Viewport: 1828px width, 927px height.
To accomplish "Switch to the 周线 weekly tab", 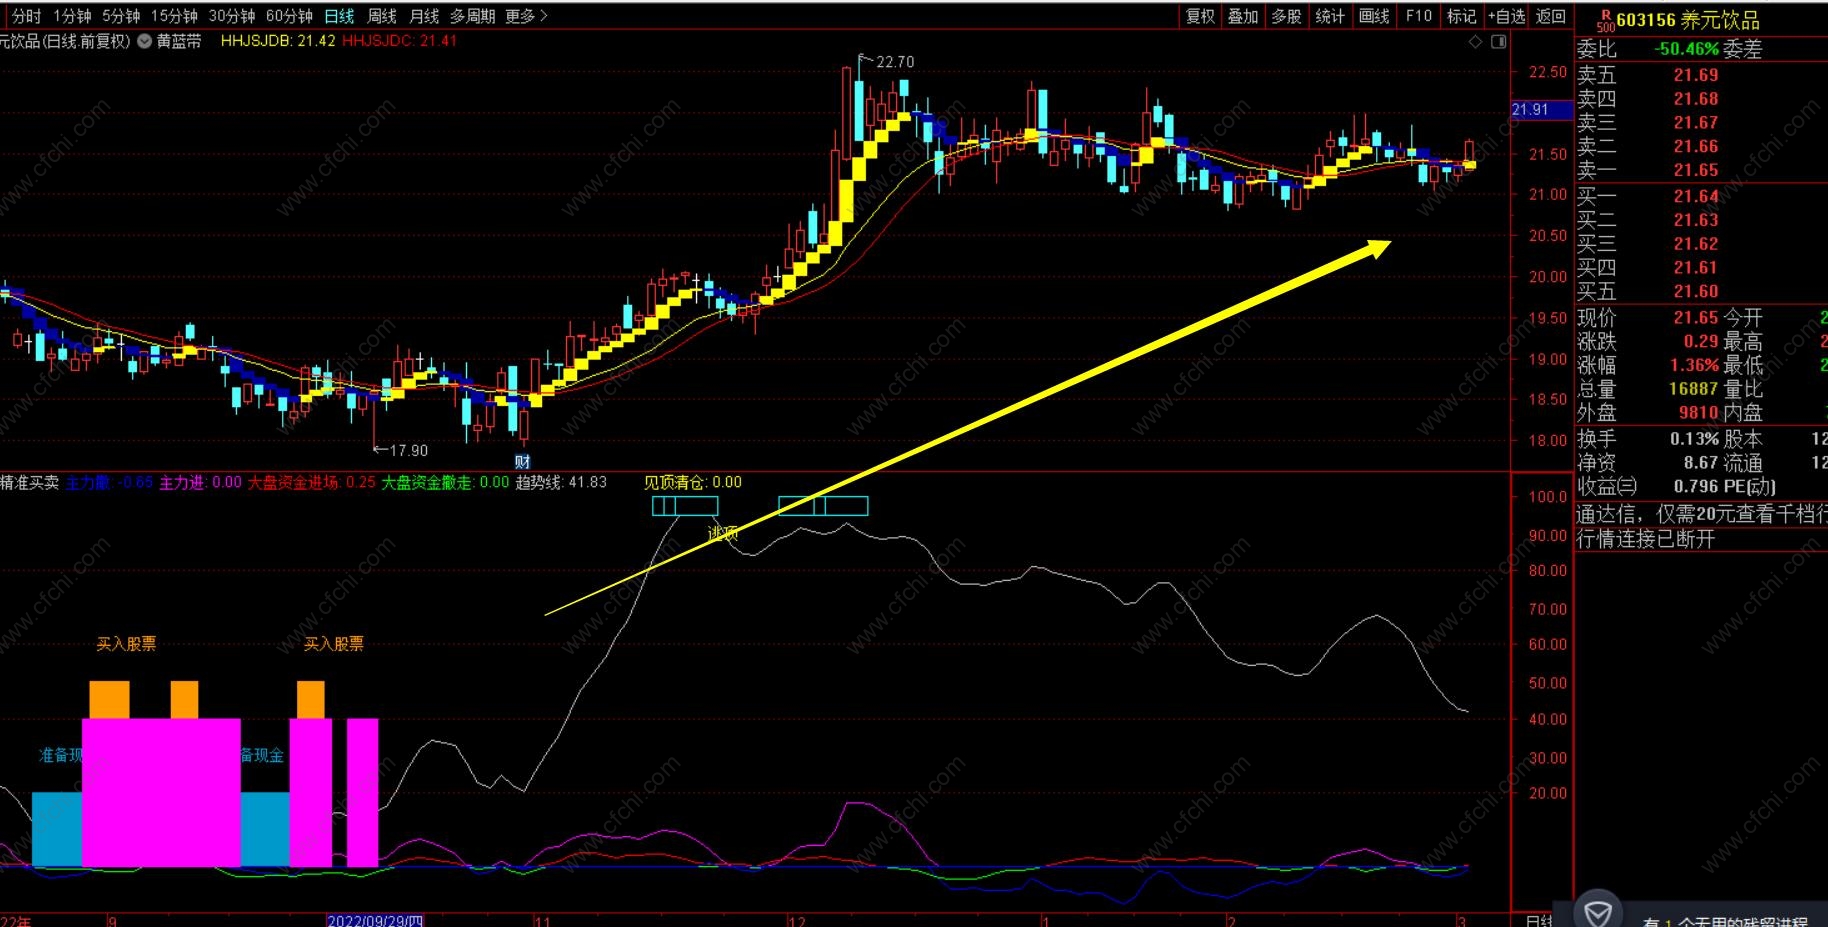I will point(382,16).
